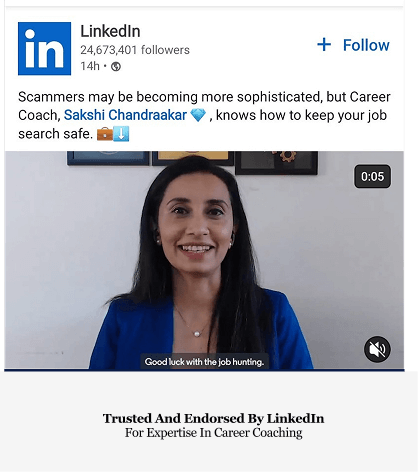Open Sakshi Chandraakar's profile link
The width and height of the screenshot is (418, 472).
pyautogui.click(x=125, y=115)
